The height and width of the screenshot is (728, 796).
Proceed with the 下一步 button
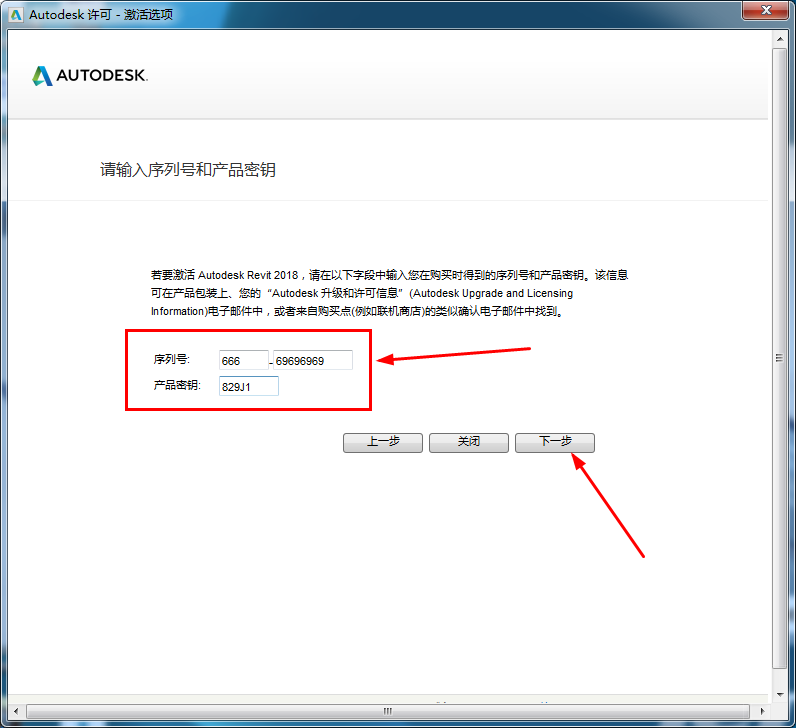tap(555, 442)
